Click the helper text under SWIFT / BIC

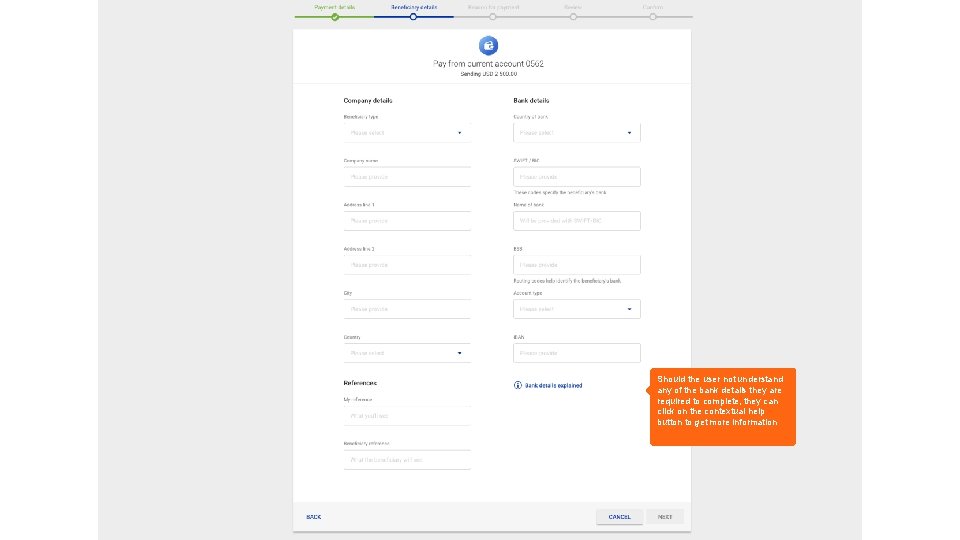[560, 193]
